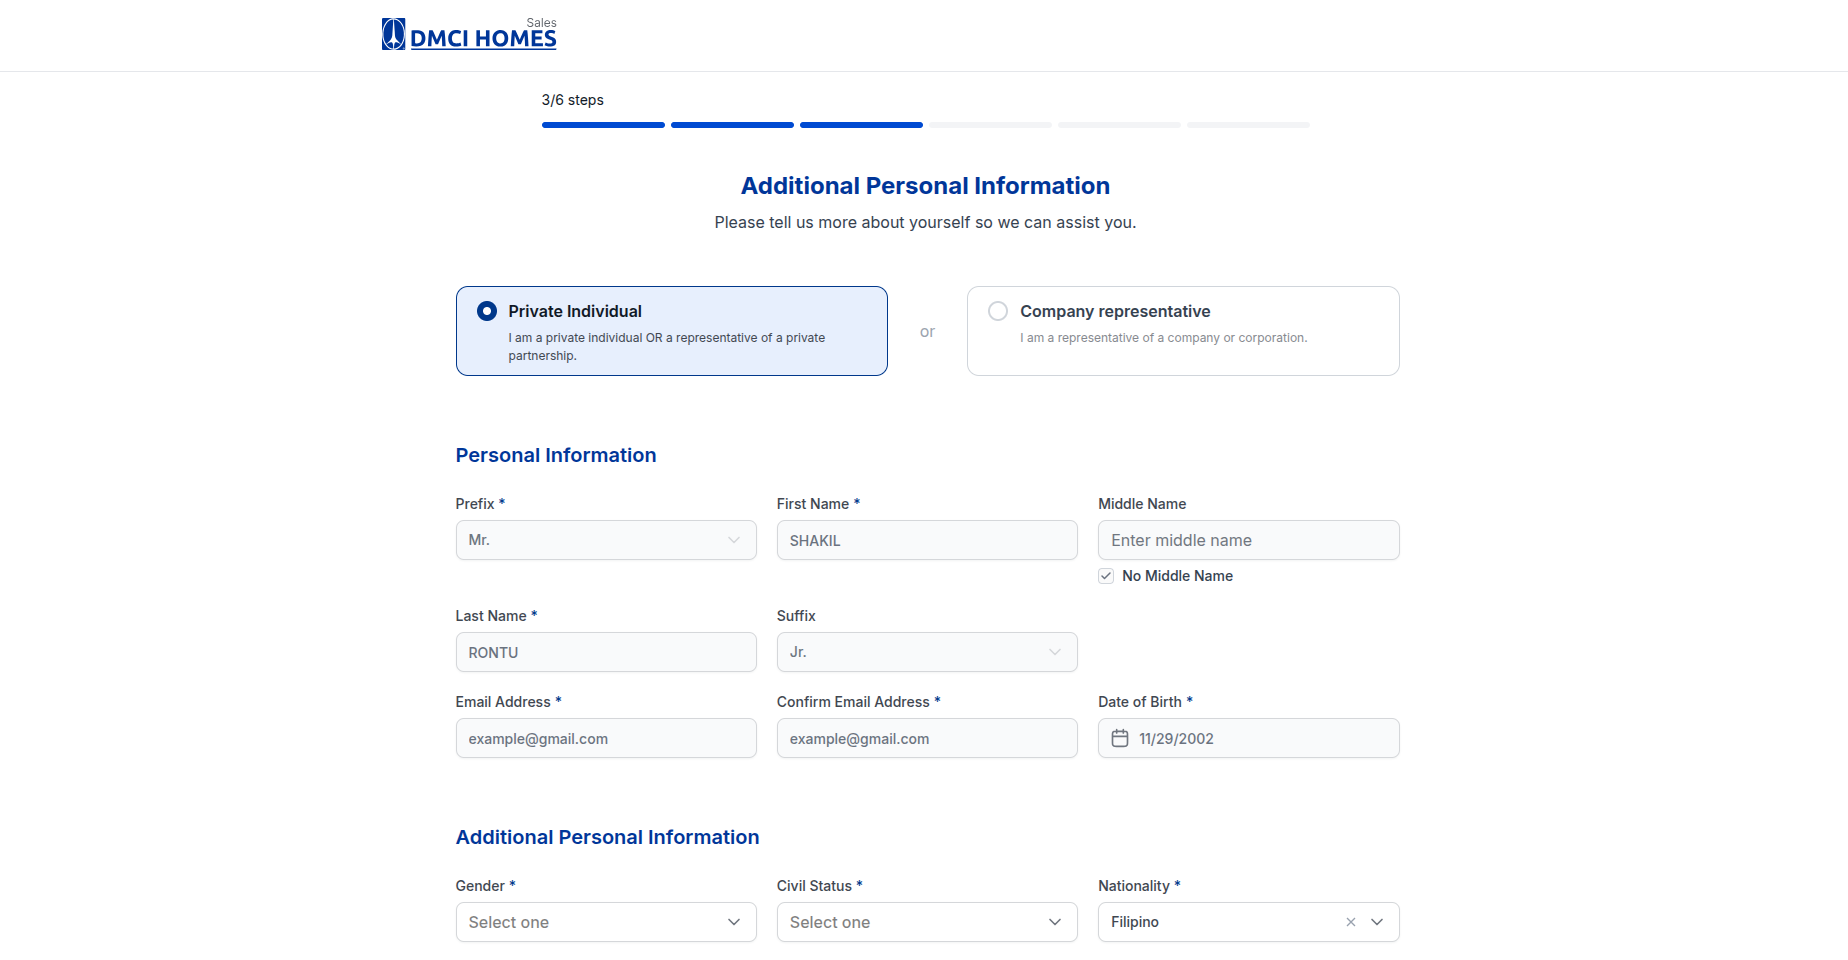Click the First Name field with SHAKIL
Viewport: 1848px width, 960px height.
[927, 540]
